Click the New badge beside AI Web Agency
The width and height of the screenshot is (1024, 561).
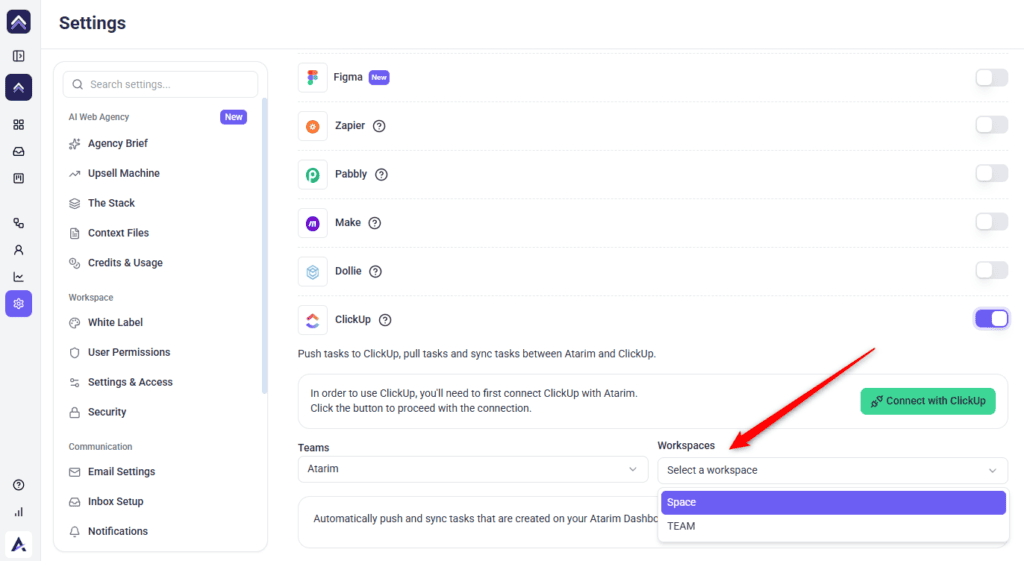[233, 117]
